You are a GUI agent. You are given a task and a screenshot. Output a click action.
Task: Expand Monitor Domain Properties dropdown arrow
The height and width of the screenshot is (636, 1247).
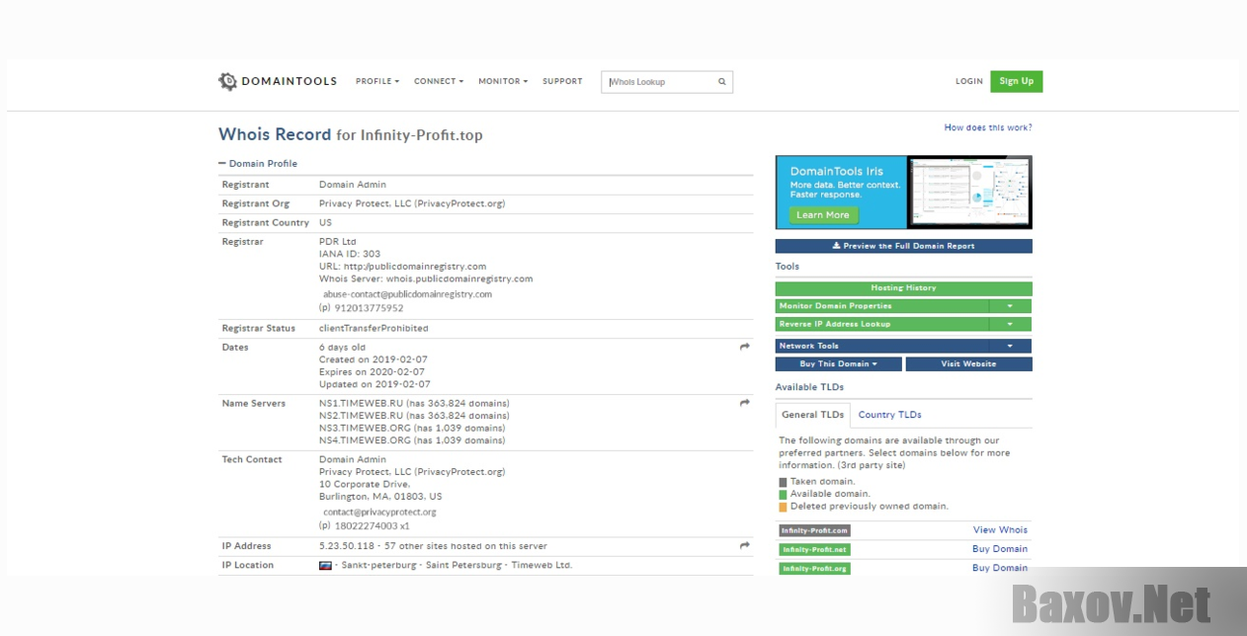tap(1010, 306)
